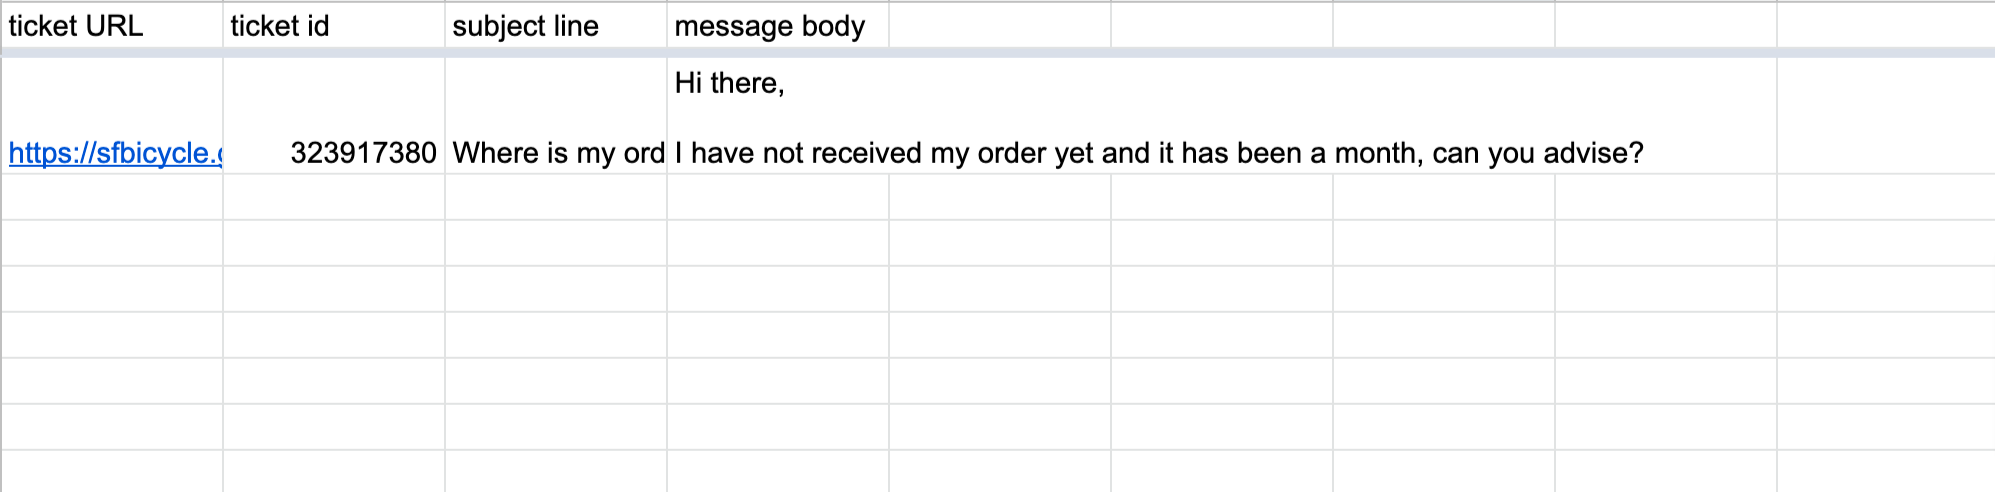
Task: Select the "Where is my ord" subject cell
Action: (556, 115)
